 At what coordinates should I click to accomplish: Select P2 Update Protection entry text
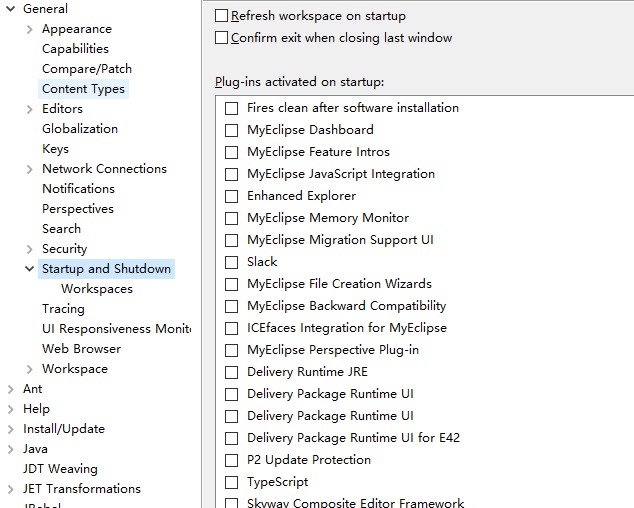[x=309, y=460]
